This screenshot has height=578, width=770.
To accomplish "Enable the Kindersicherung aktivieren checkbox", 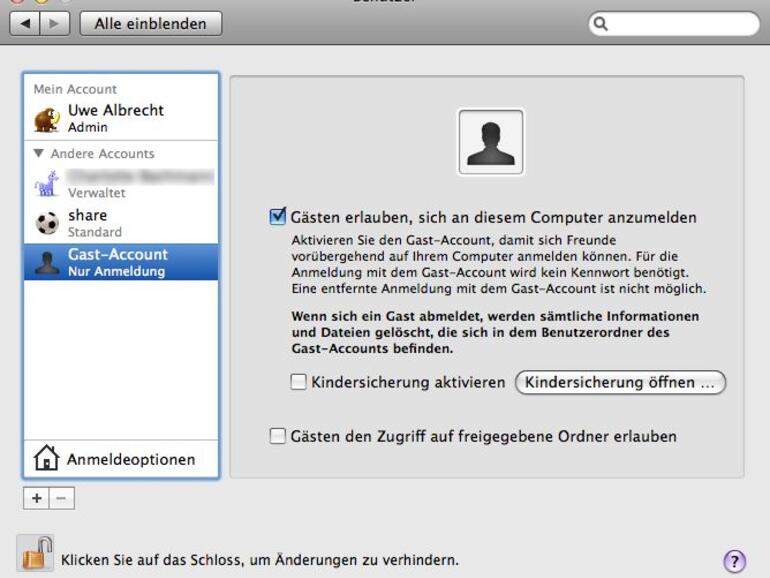I will [x=298, y=382].
